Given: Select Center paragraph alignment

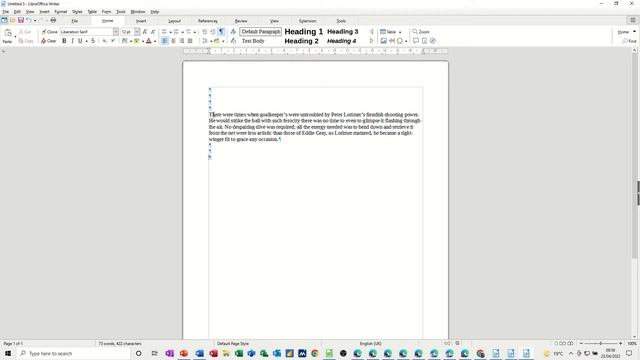Looking at the screenshot, I should tap(173, 41).
